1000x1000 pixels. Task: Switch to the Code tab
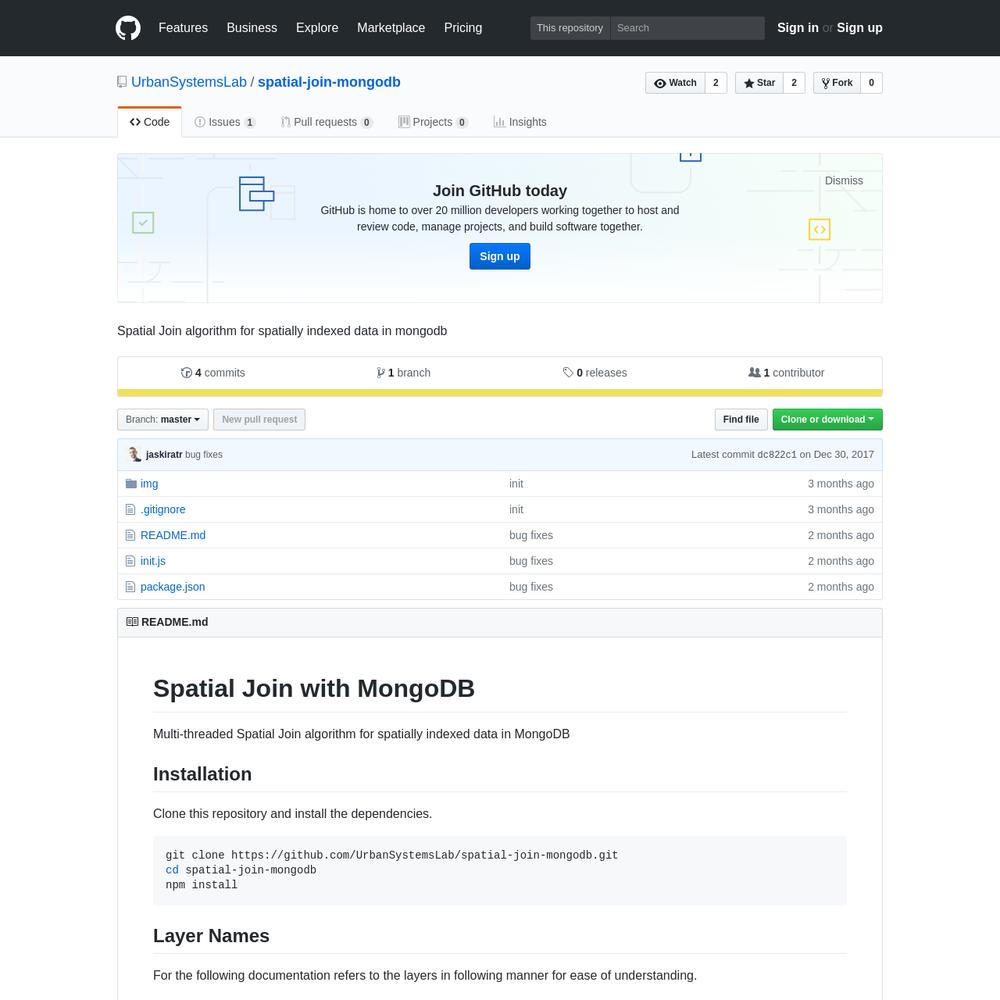(149, 122)
